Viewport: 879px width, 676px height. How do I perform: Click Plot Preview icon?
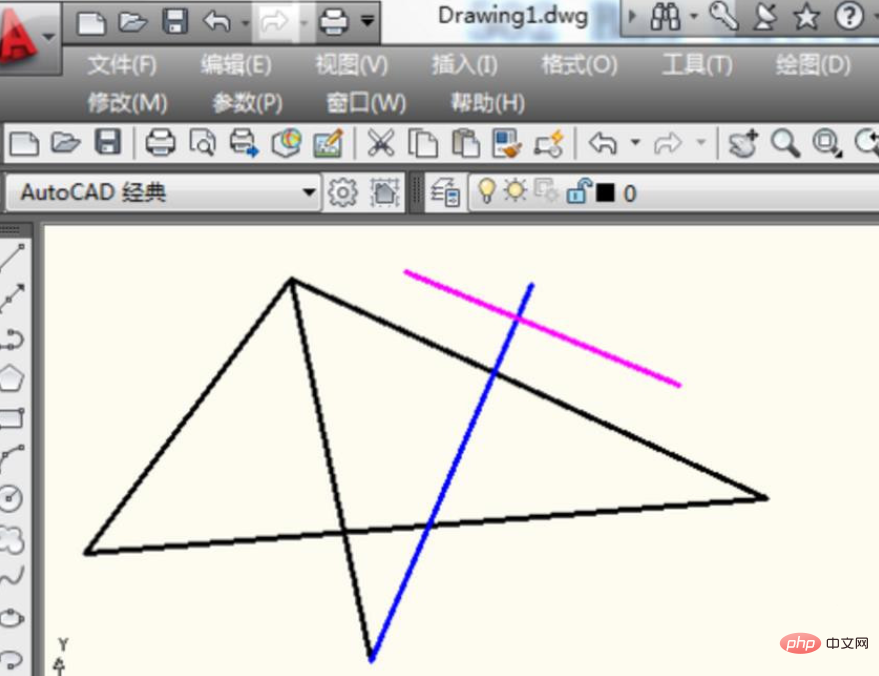coord(202,142)
